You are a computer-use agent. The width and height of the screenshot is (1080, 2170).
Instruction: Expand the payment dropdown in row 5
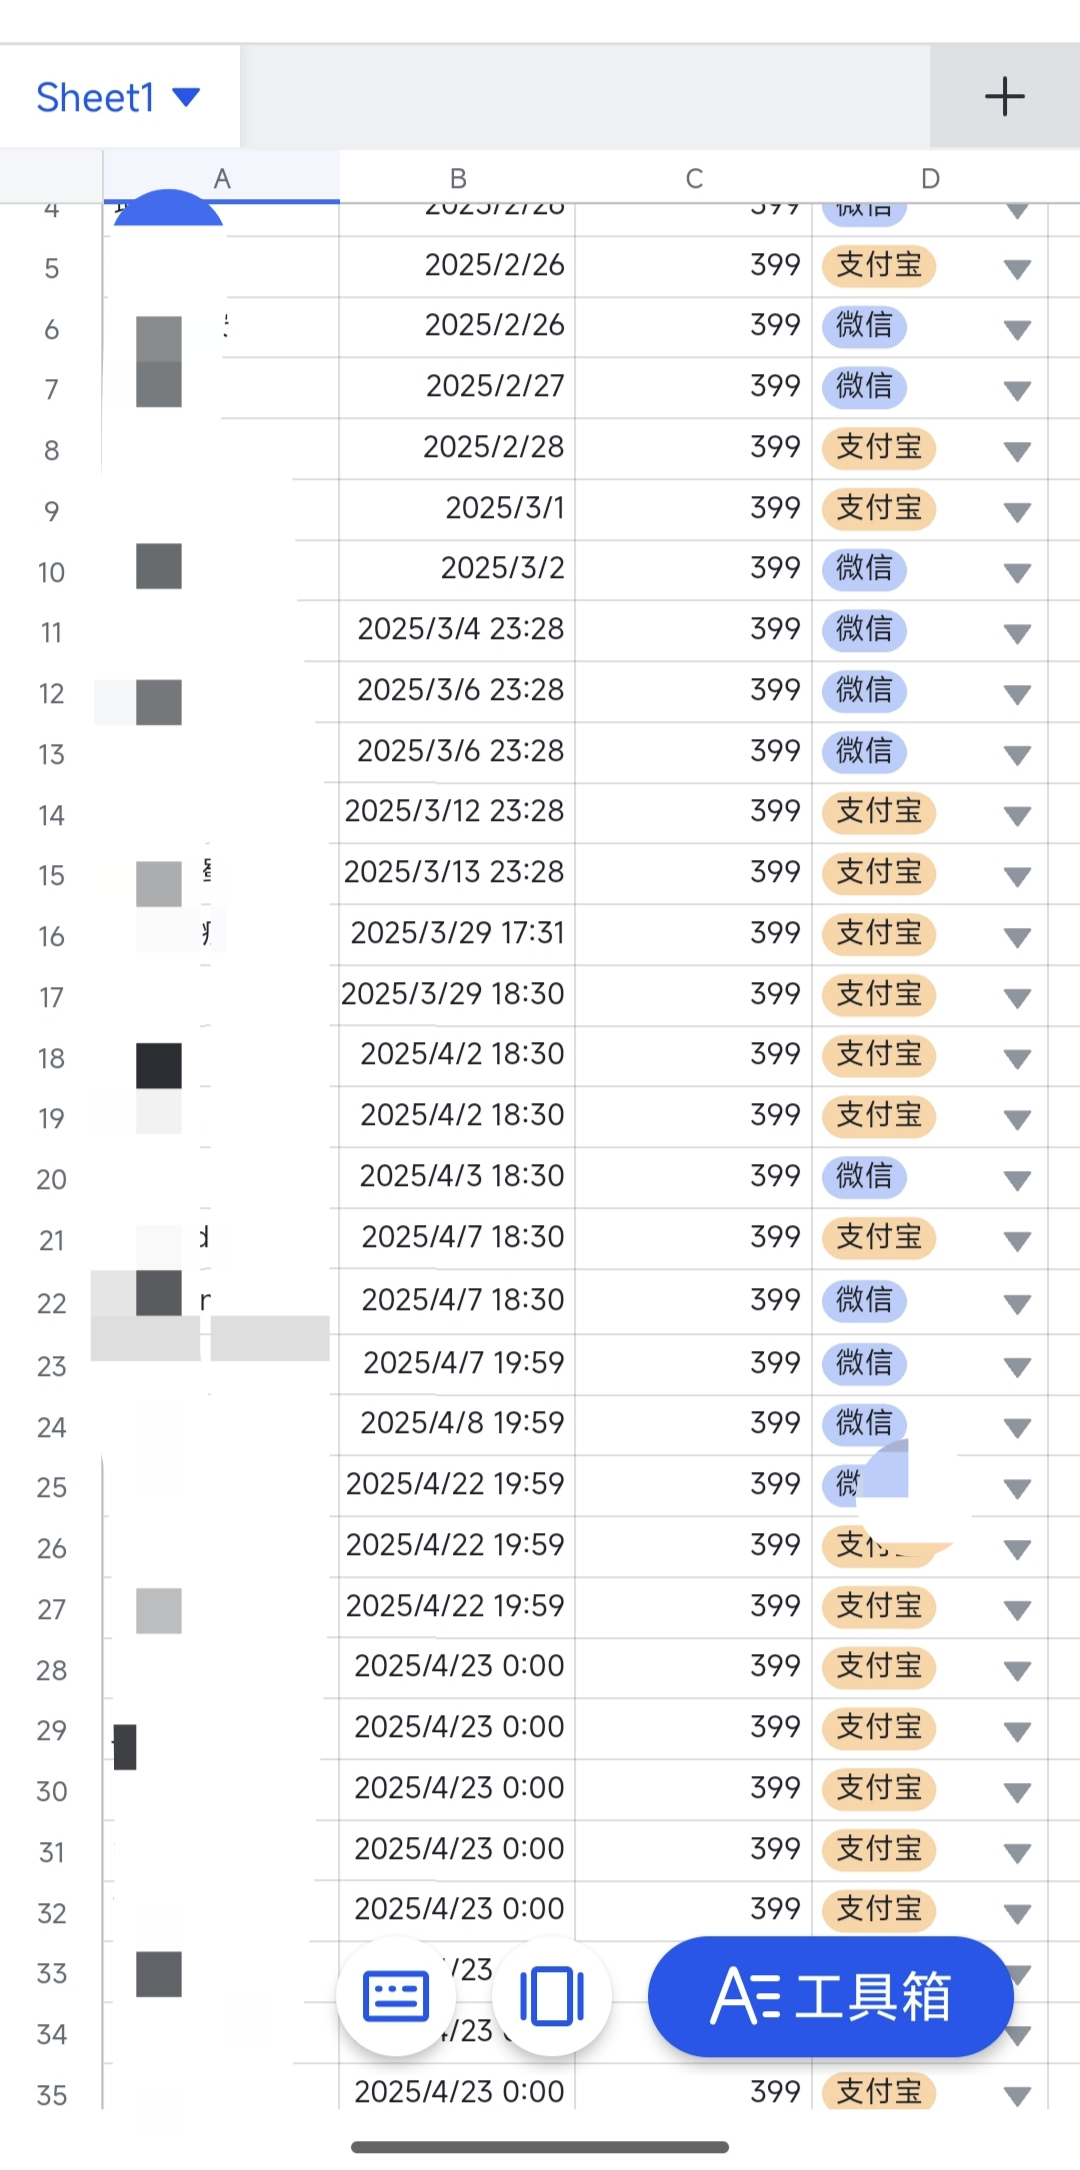tap(1017, 268)
